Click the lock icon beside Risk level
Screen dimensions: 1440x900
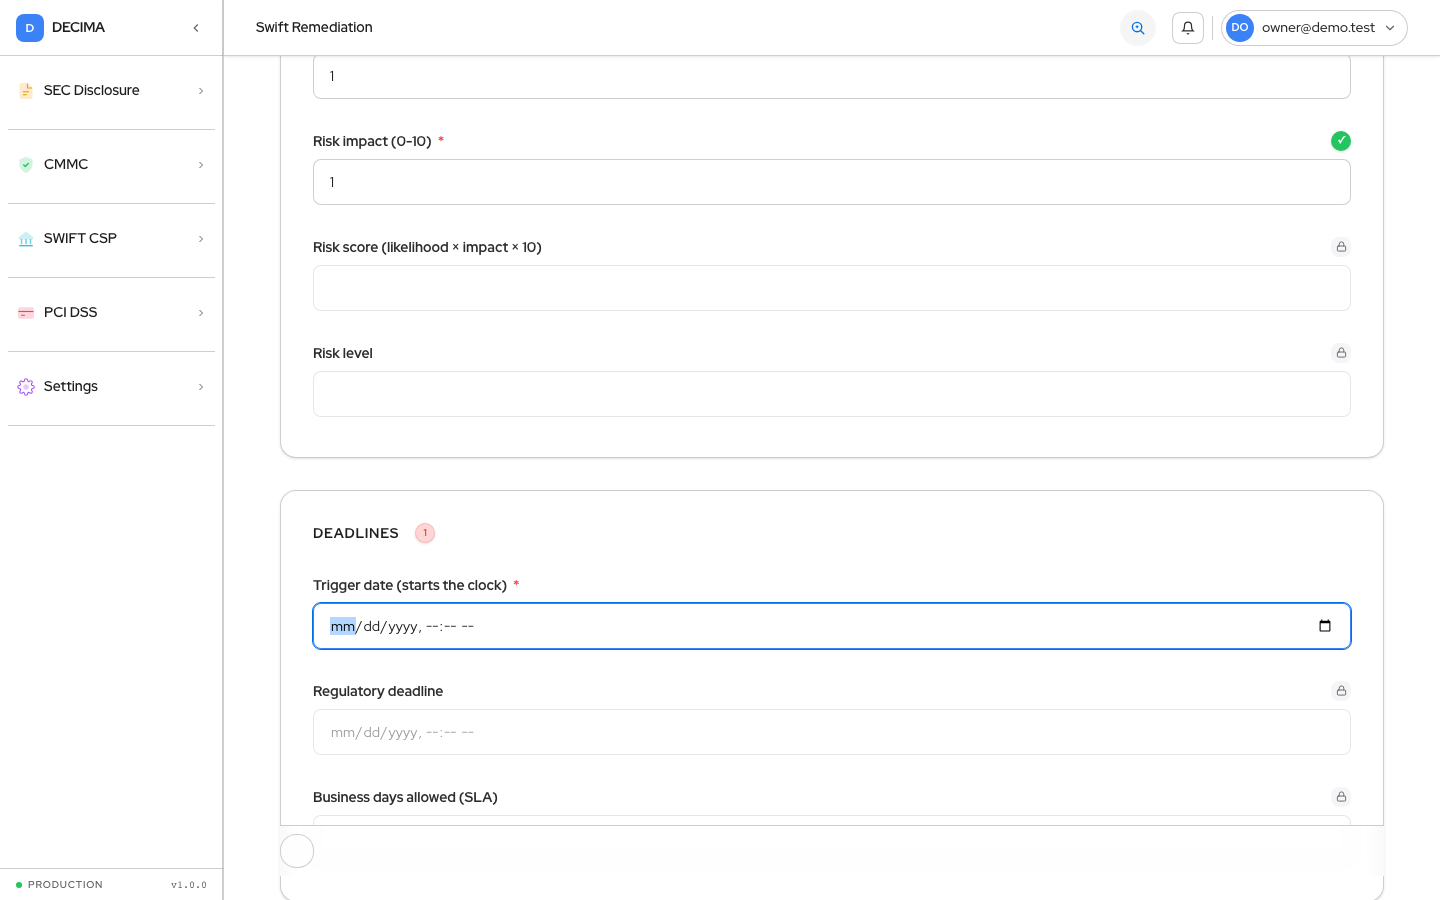1341,353
